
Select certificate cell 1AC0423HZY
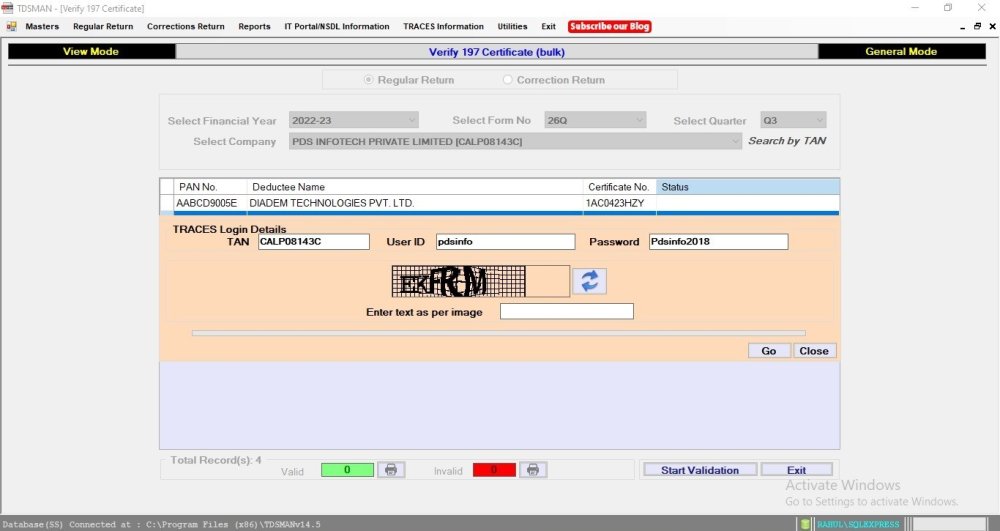(619, 203)
